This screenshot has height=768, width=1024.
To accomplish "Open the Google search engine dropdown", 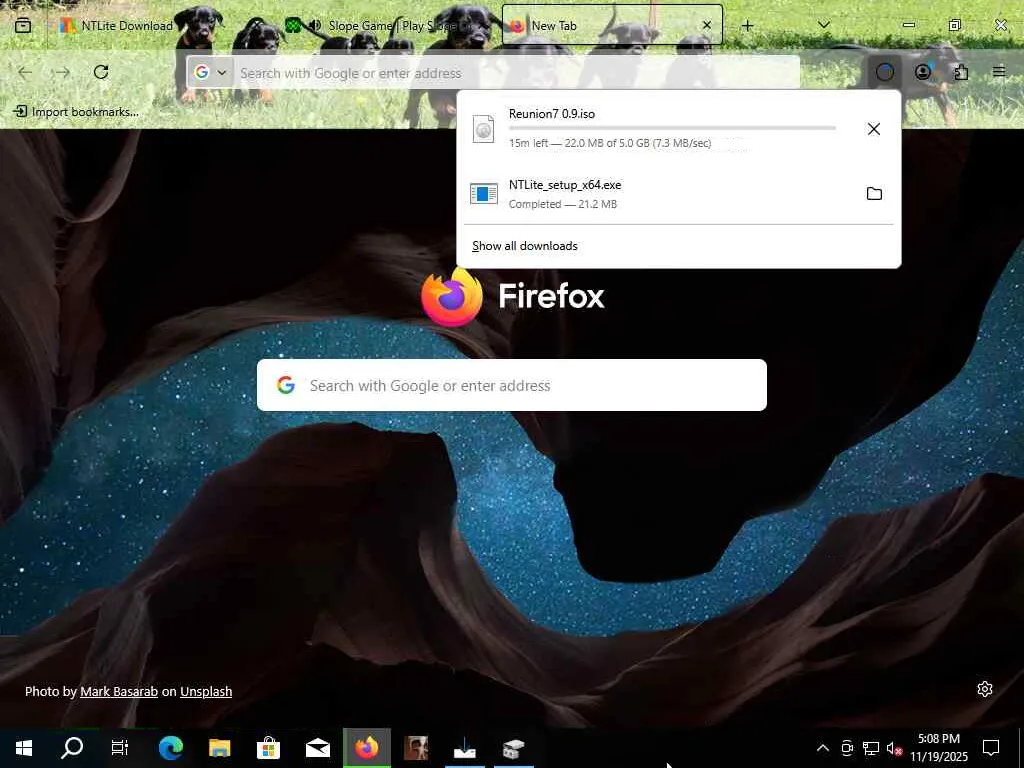I will [x=211, y=72].
